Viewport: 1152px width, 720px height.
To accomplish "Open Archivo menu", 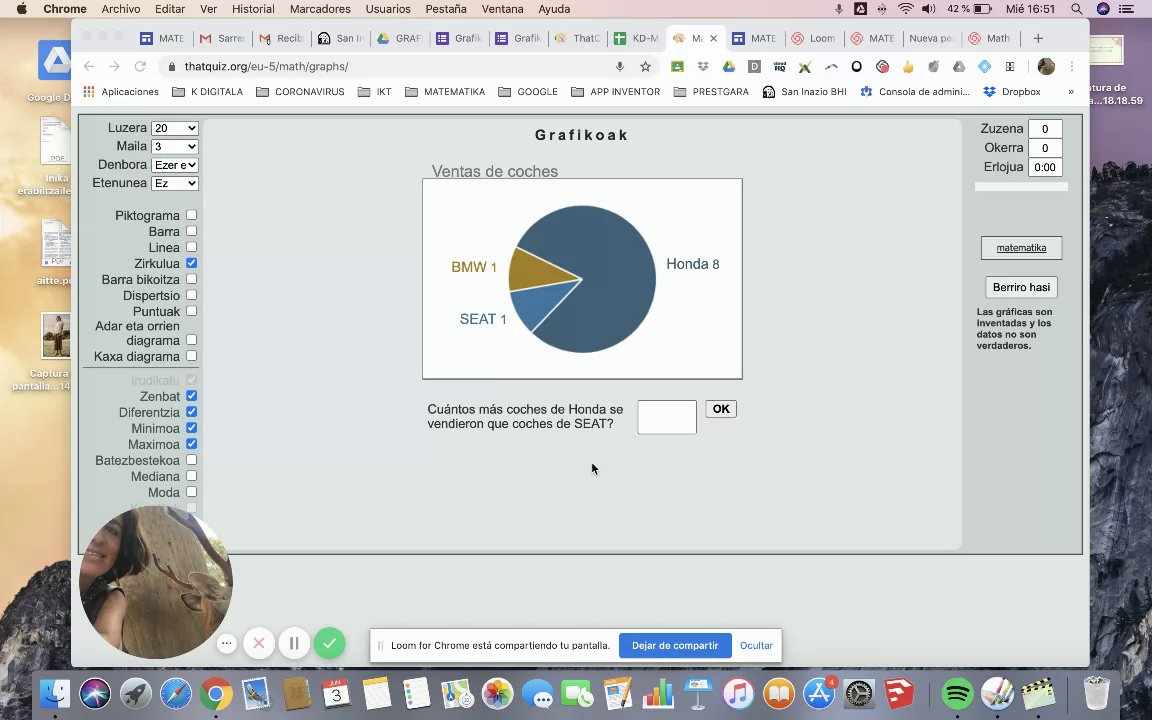I will [x=120, y=9].
